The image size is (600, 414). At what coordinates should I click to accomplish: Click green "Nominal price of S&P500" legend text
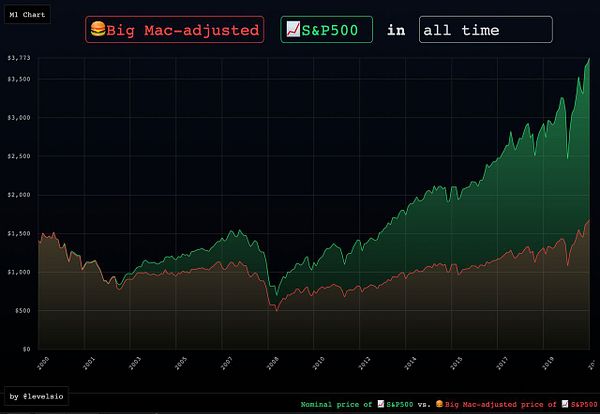tap(357, 404)
